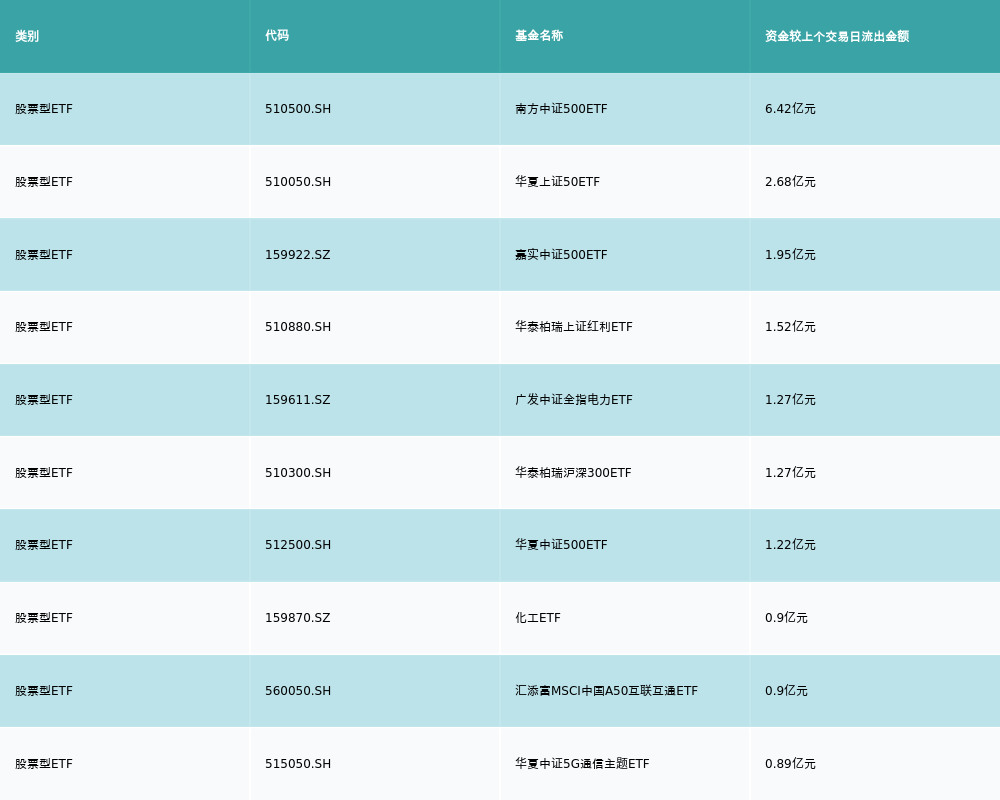Click 0.9亿元 in the 560050.SH row

pos(786,691)
